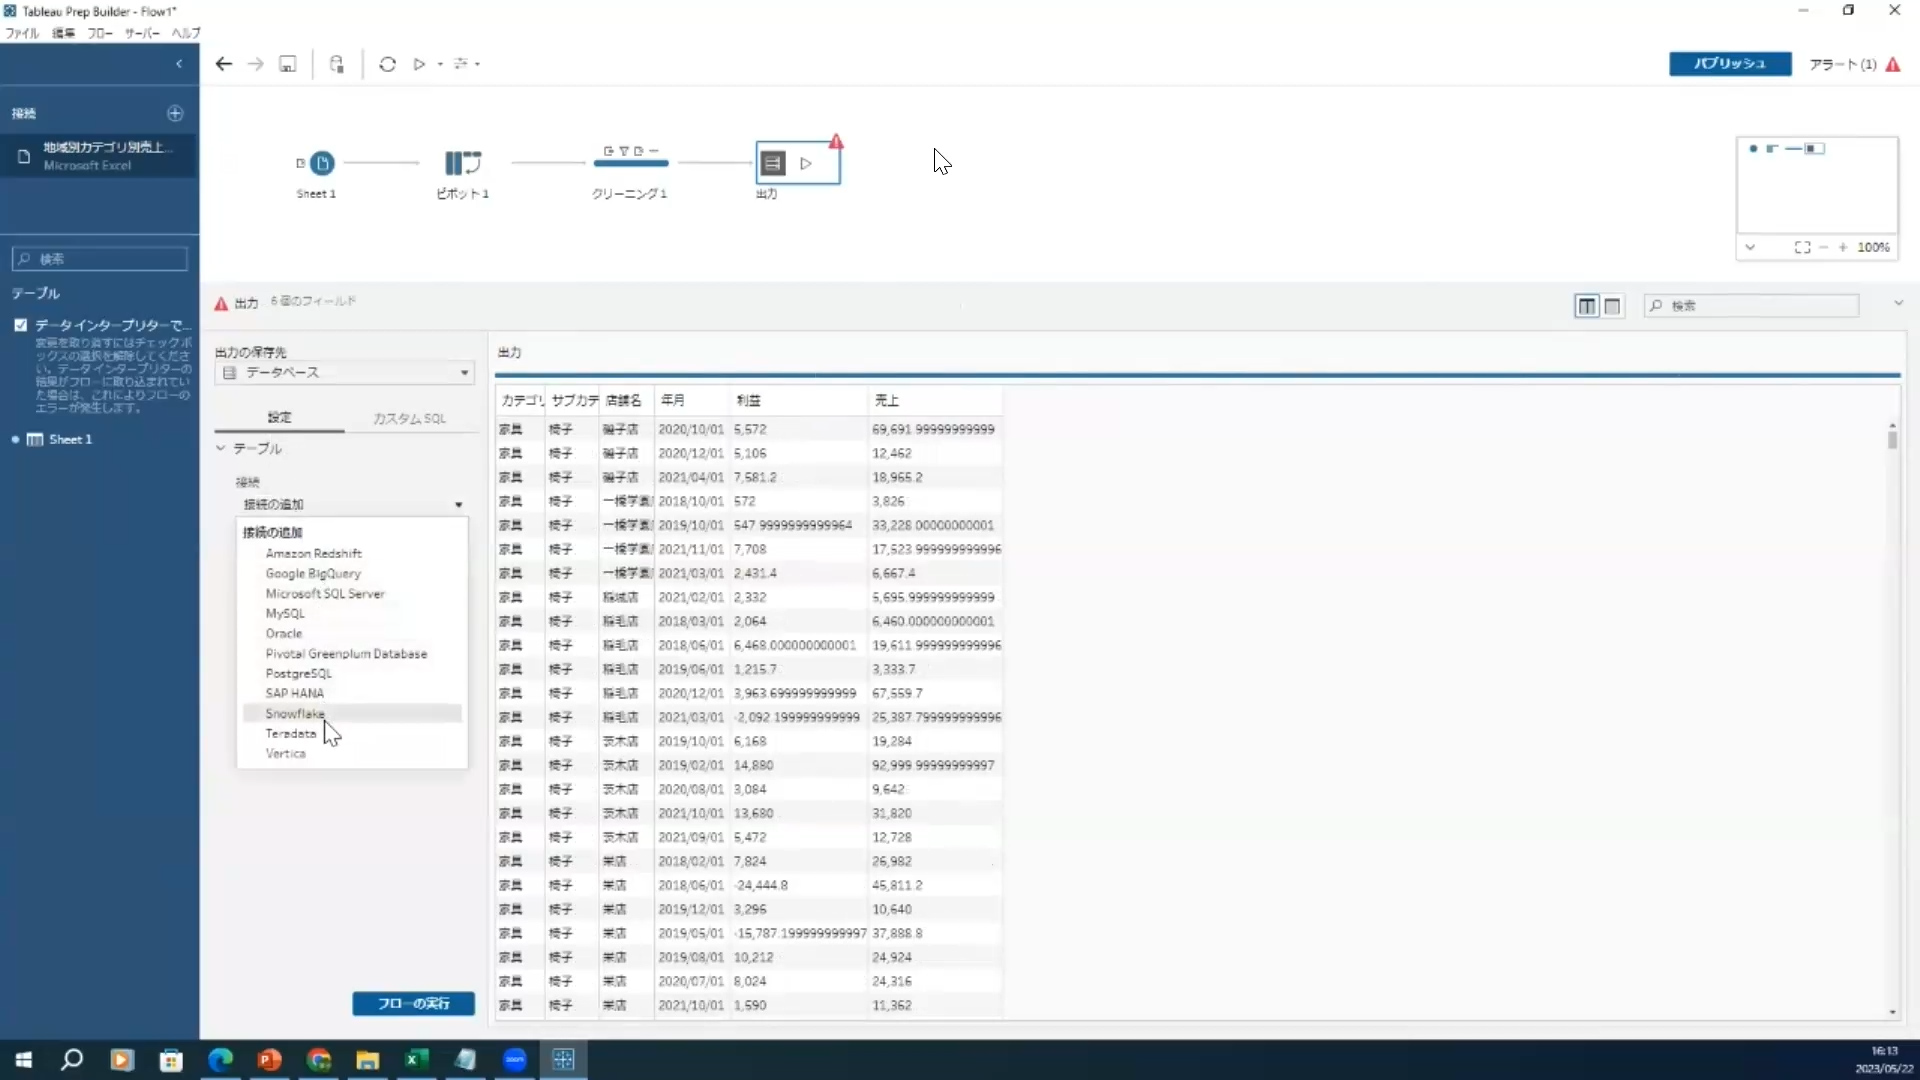Viewport: 1920px width, 1080px height.
Task: Open Excel from the taskbar
Action: (x=416, y=1060)
